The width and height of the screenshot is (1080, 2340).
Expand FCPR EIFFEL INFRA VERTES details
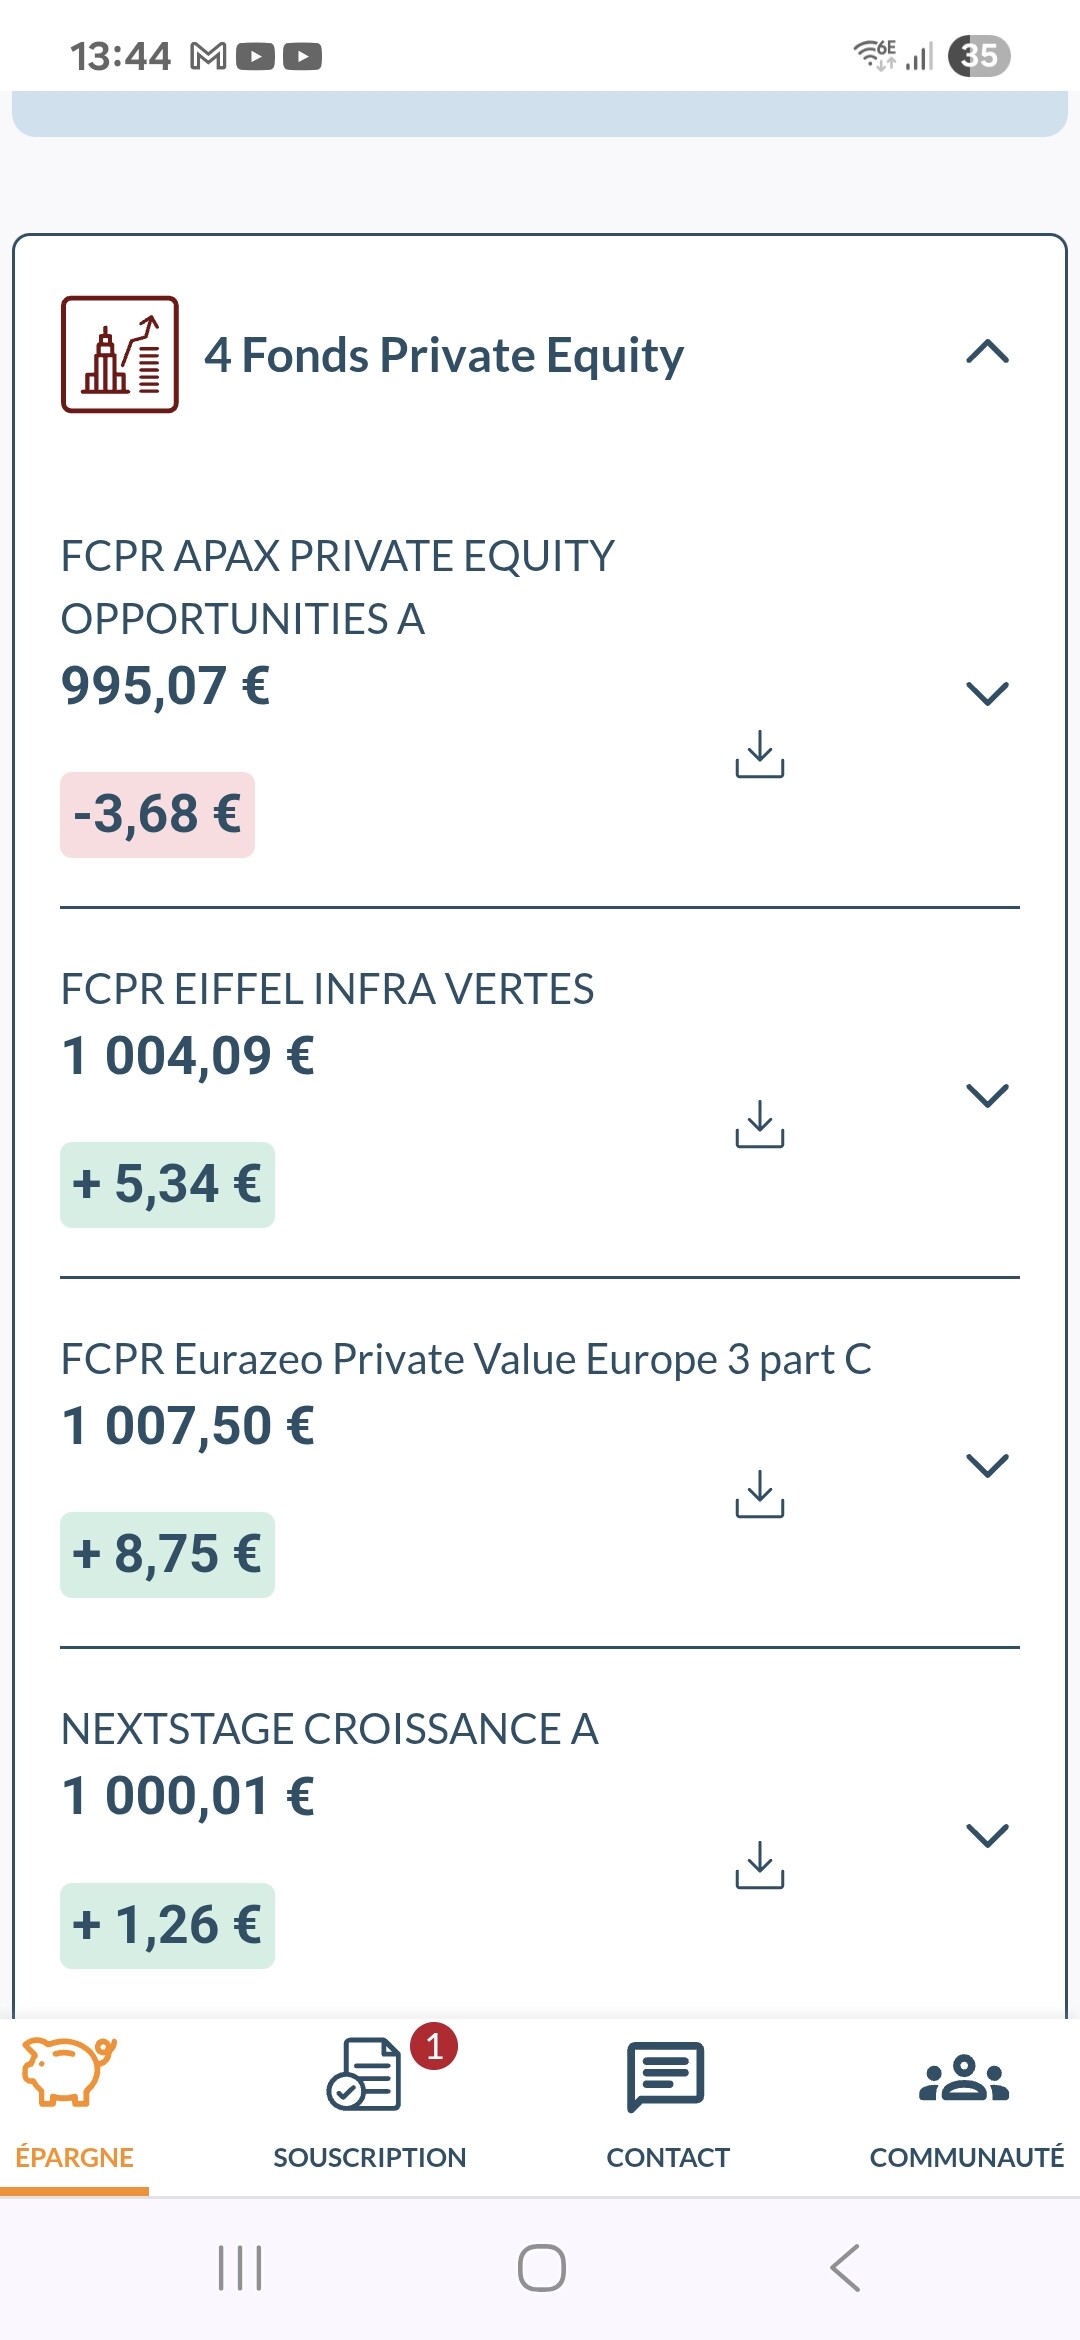(x=988, y=1095)
